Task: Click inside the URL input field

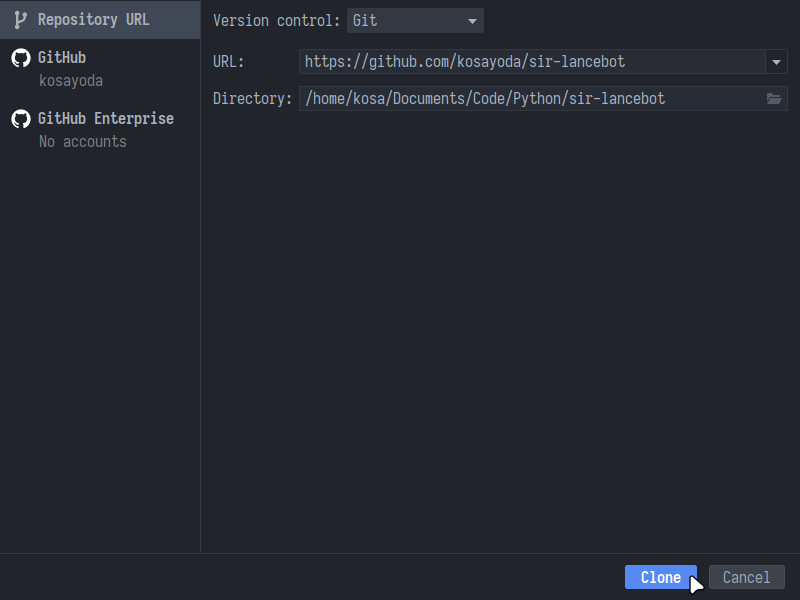Action: coord(500,61)
